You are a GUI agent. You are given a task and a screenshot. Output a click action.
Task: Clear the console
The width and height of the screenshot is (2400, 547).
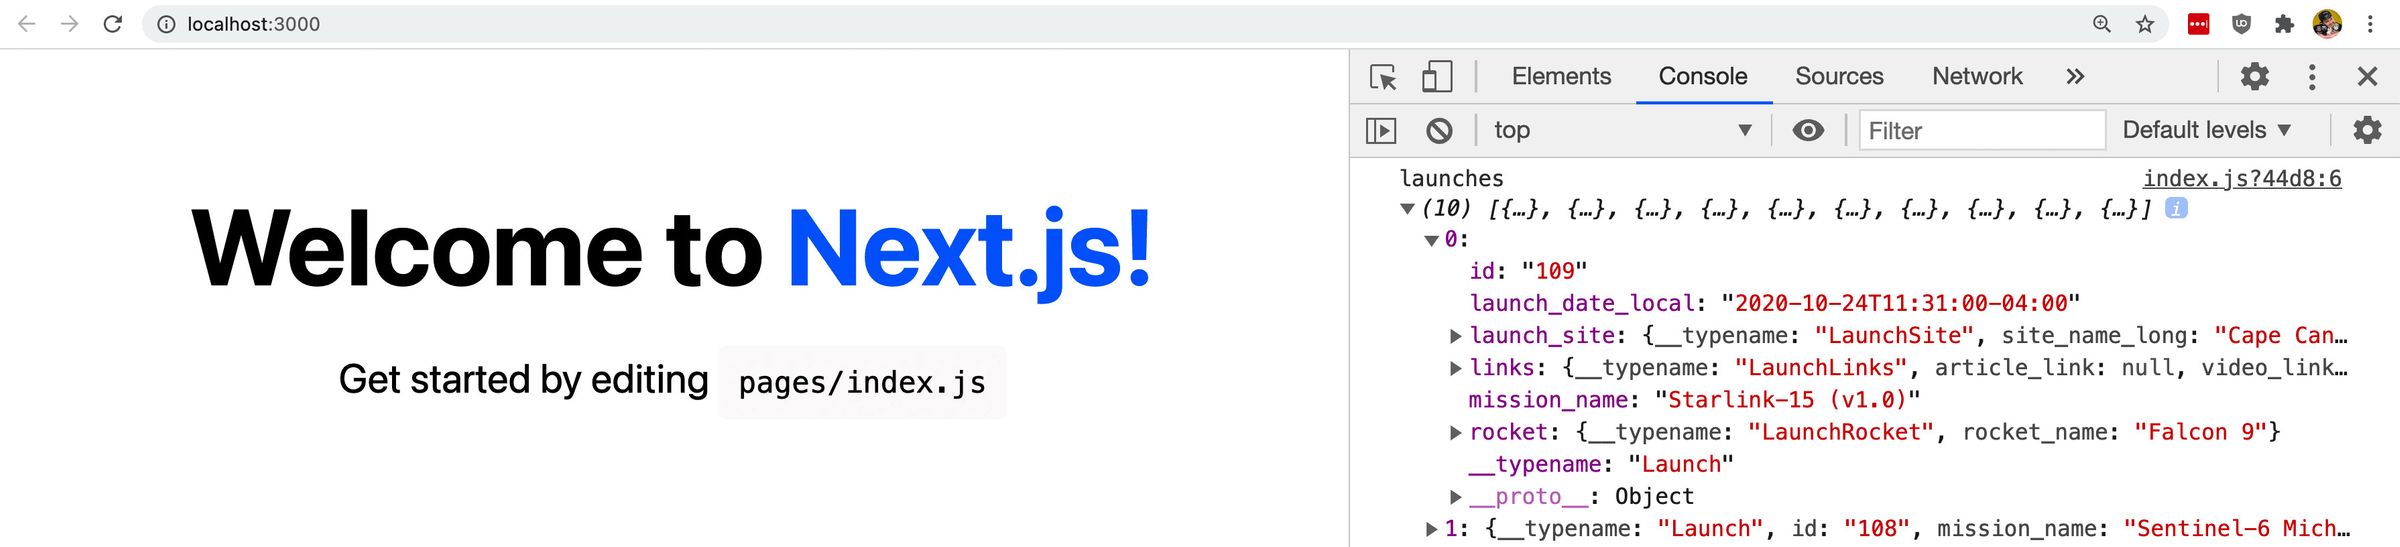click(x=1439, y=130)
